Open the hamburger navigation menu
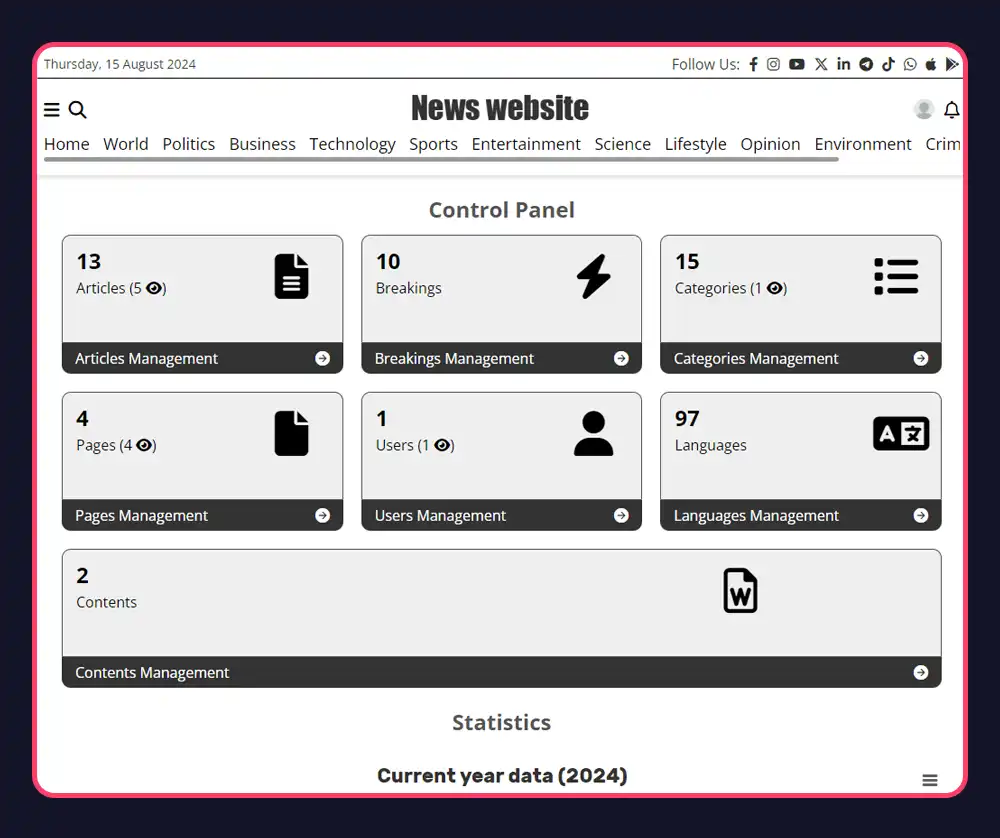 51,110
